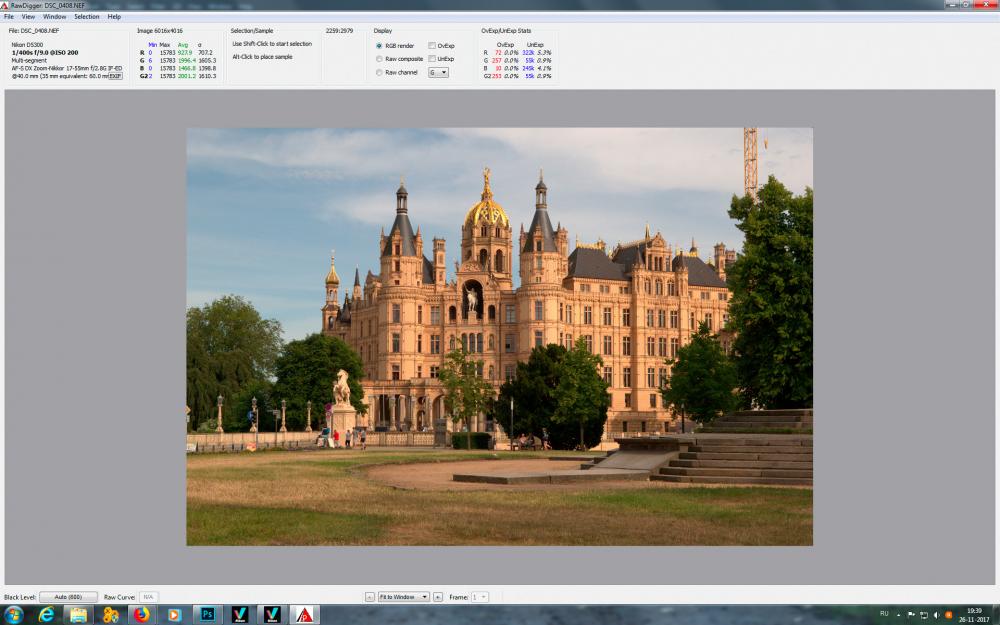1000x625 pixels.
Task: Expand the Fit to Window zoom dropdown
Action: click(404, 597)
